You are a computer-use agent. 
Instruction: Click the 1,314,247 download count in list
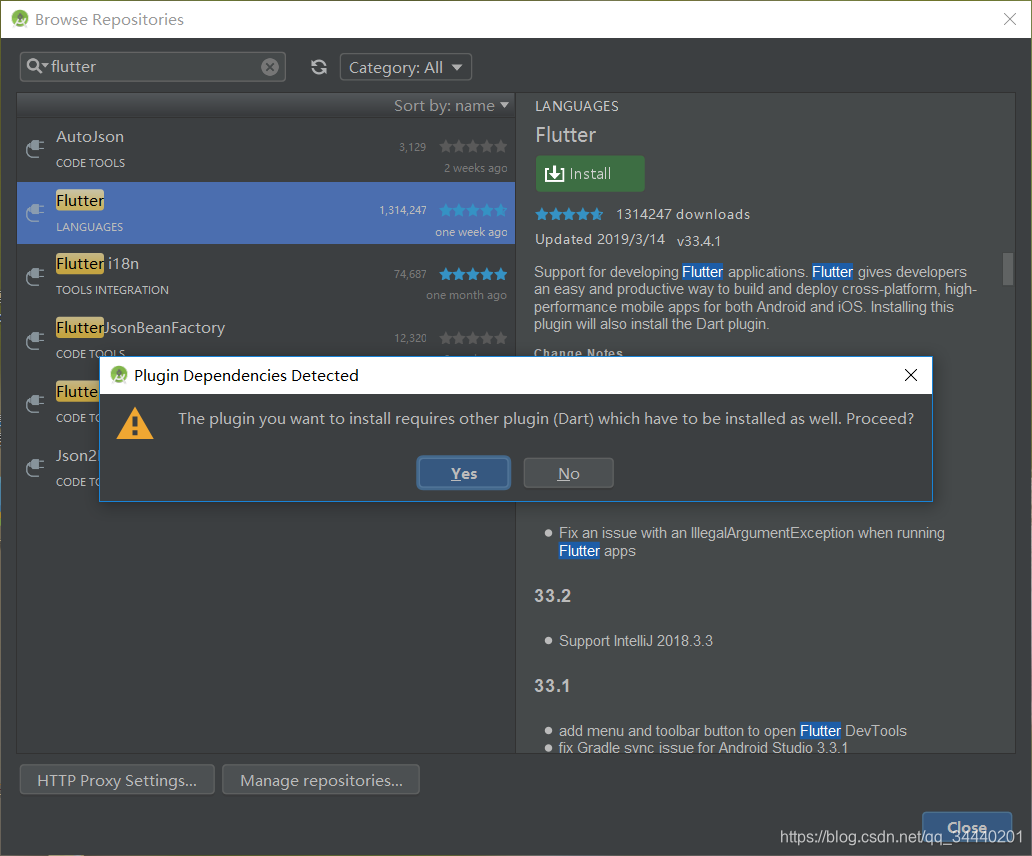[x=403, y=210]
